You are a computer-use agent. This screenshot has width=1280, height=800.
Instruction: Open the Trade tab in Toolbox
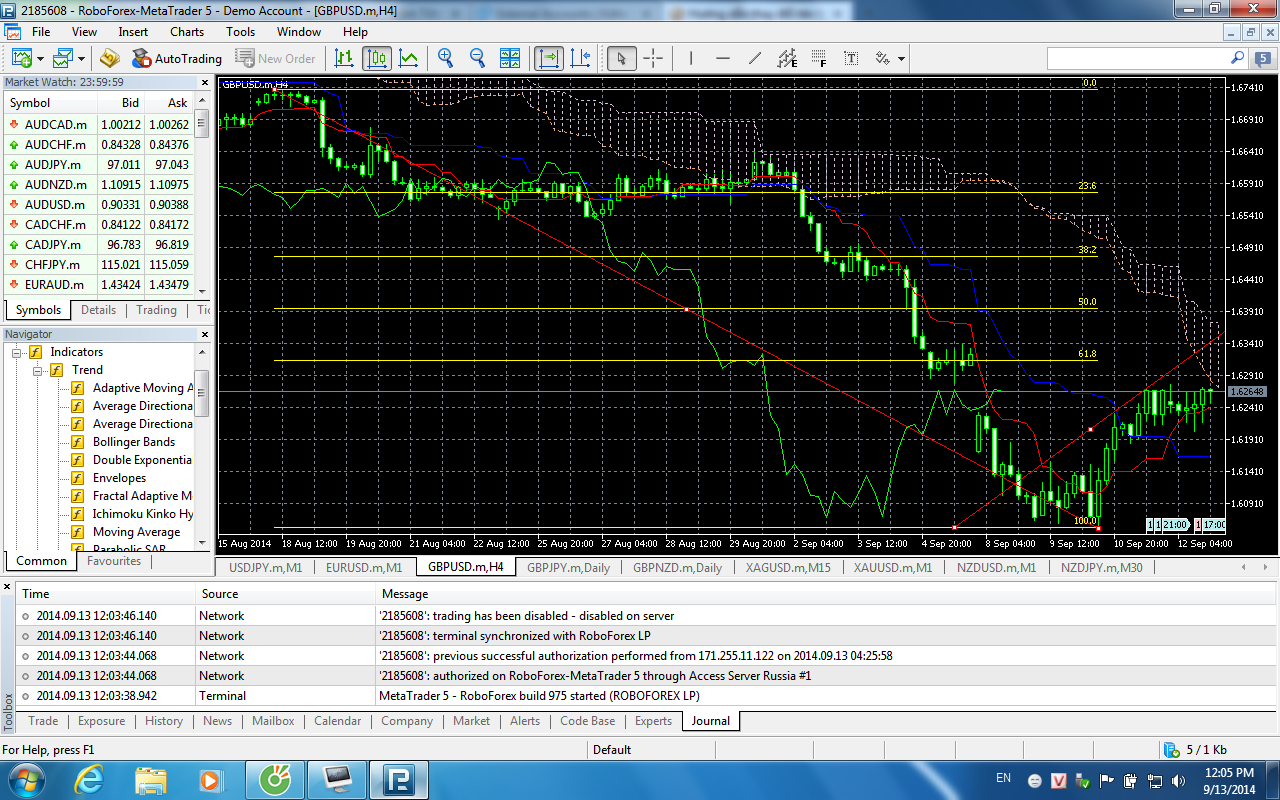43,721
